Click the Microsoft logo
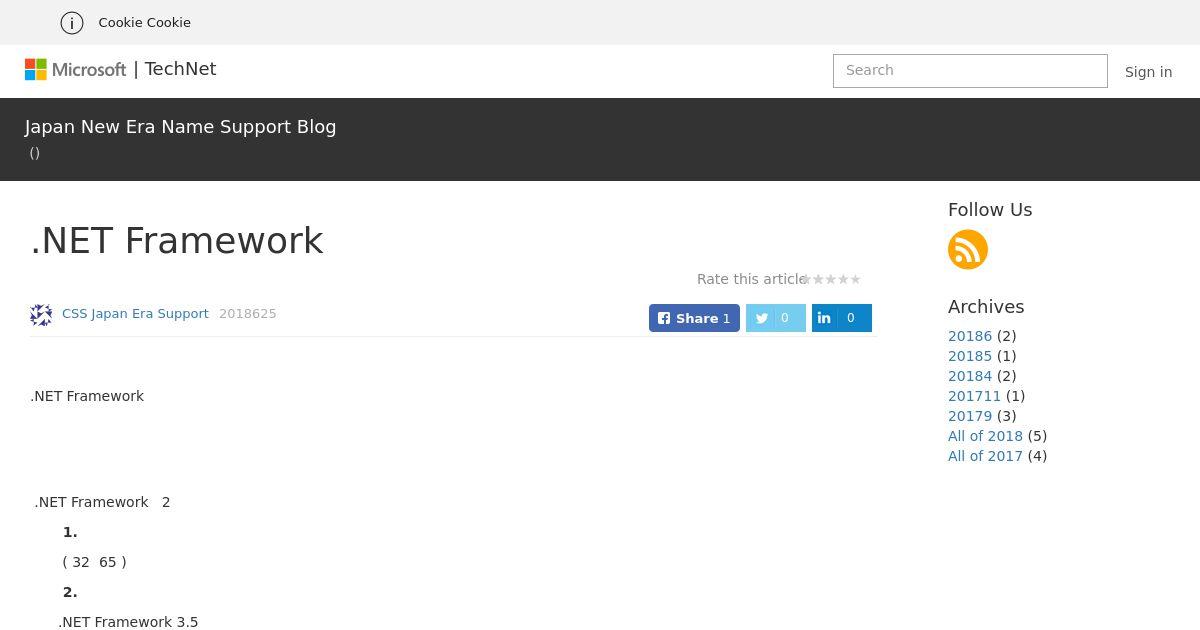The height and width of the screenshot is (630, 1200). click(x=76, y=69)
